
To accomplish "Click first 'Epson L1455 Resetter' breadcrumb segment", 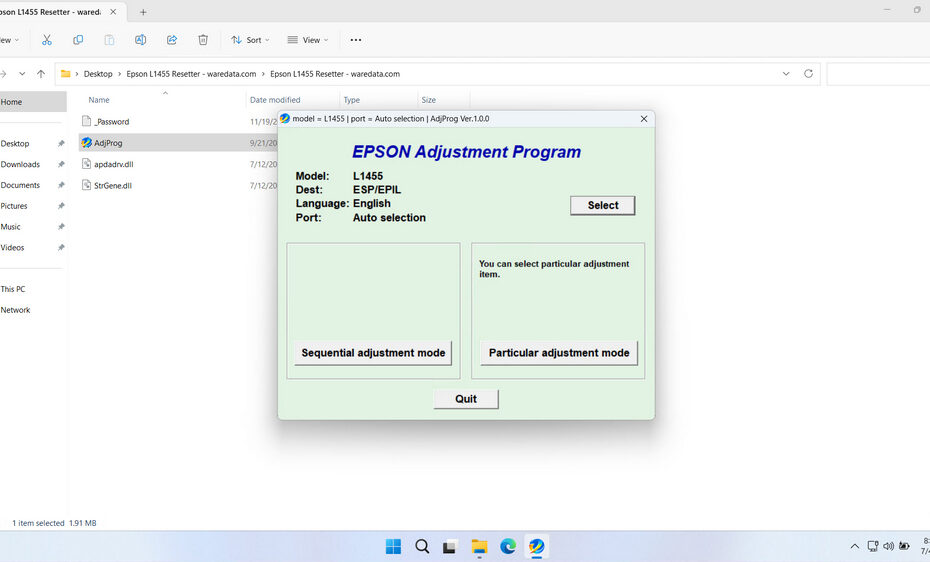I will click(x=191, y=74).
